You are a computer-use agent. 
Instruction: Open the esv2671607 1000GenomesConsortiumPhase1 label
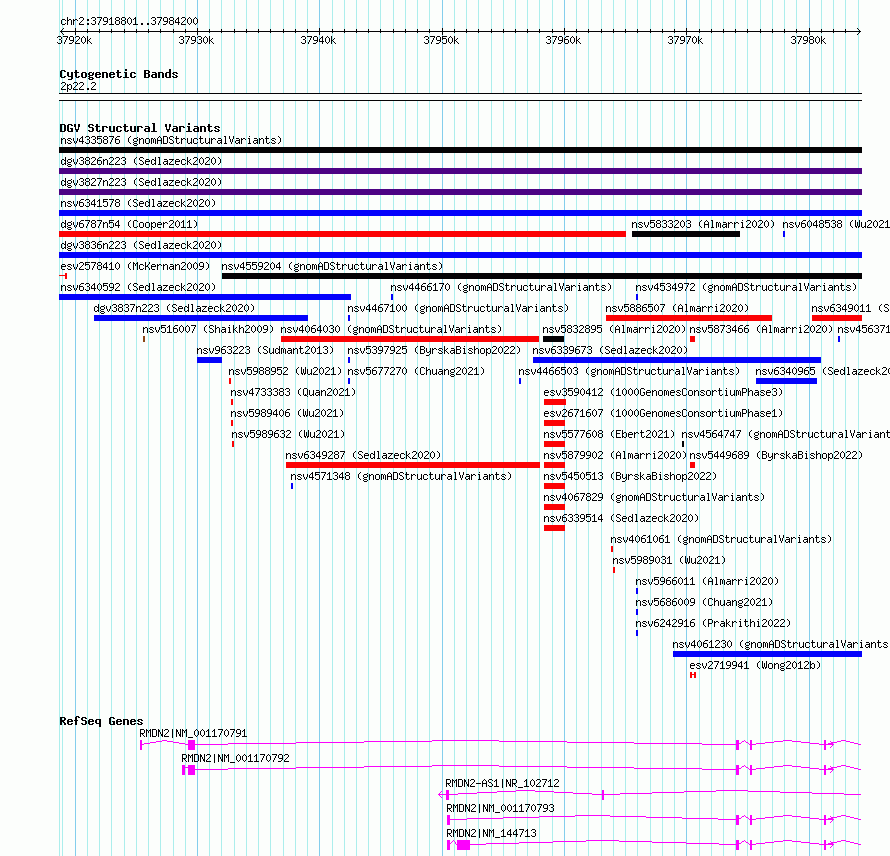pos(663,413)
